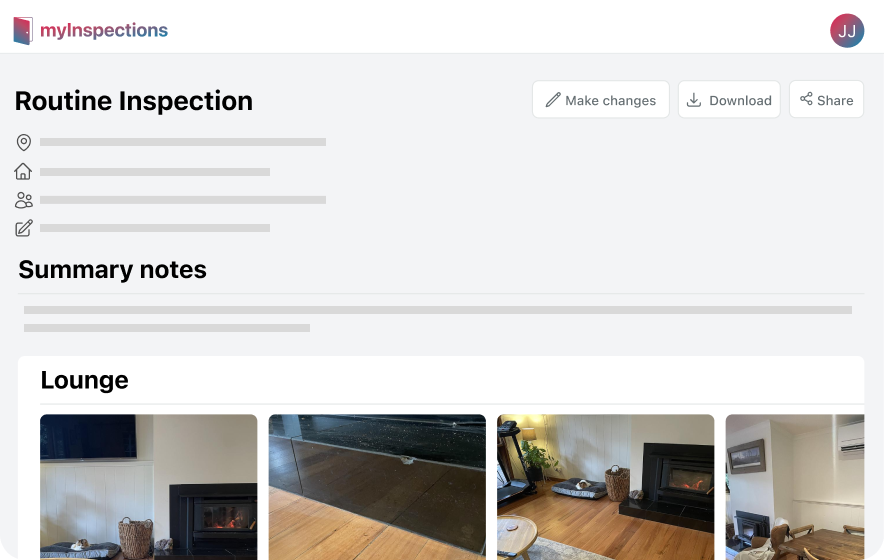The height and width of the screenshot is (560, 884).
Task: Open third Lounge photo with treadmill and plant
Action: pyautogui.click(x=605, y=487)
